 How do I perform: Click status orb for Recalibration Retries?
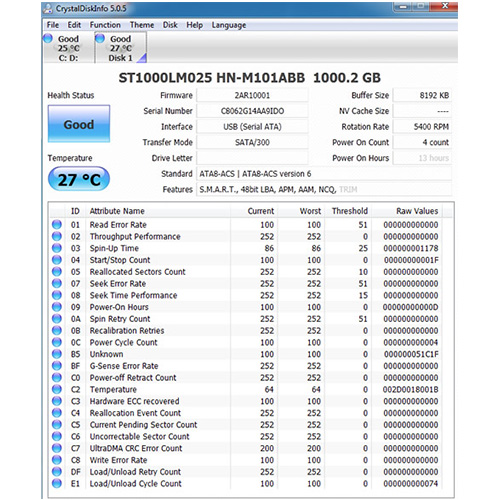[x=57, y=330]
